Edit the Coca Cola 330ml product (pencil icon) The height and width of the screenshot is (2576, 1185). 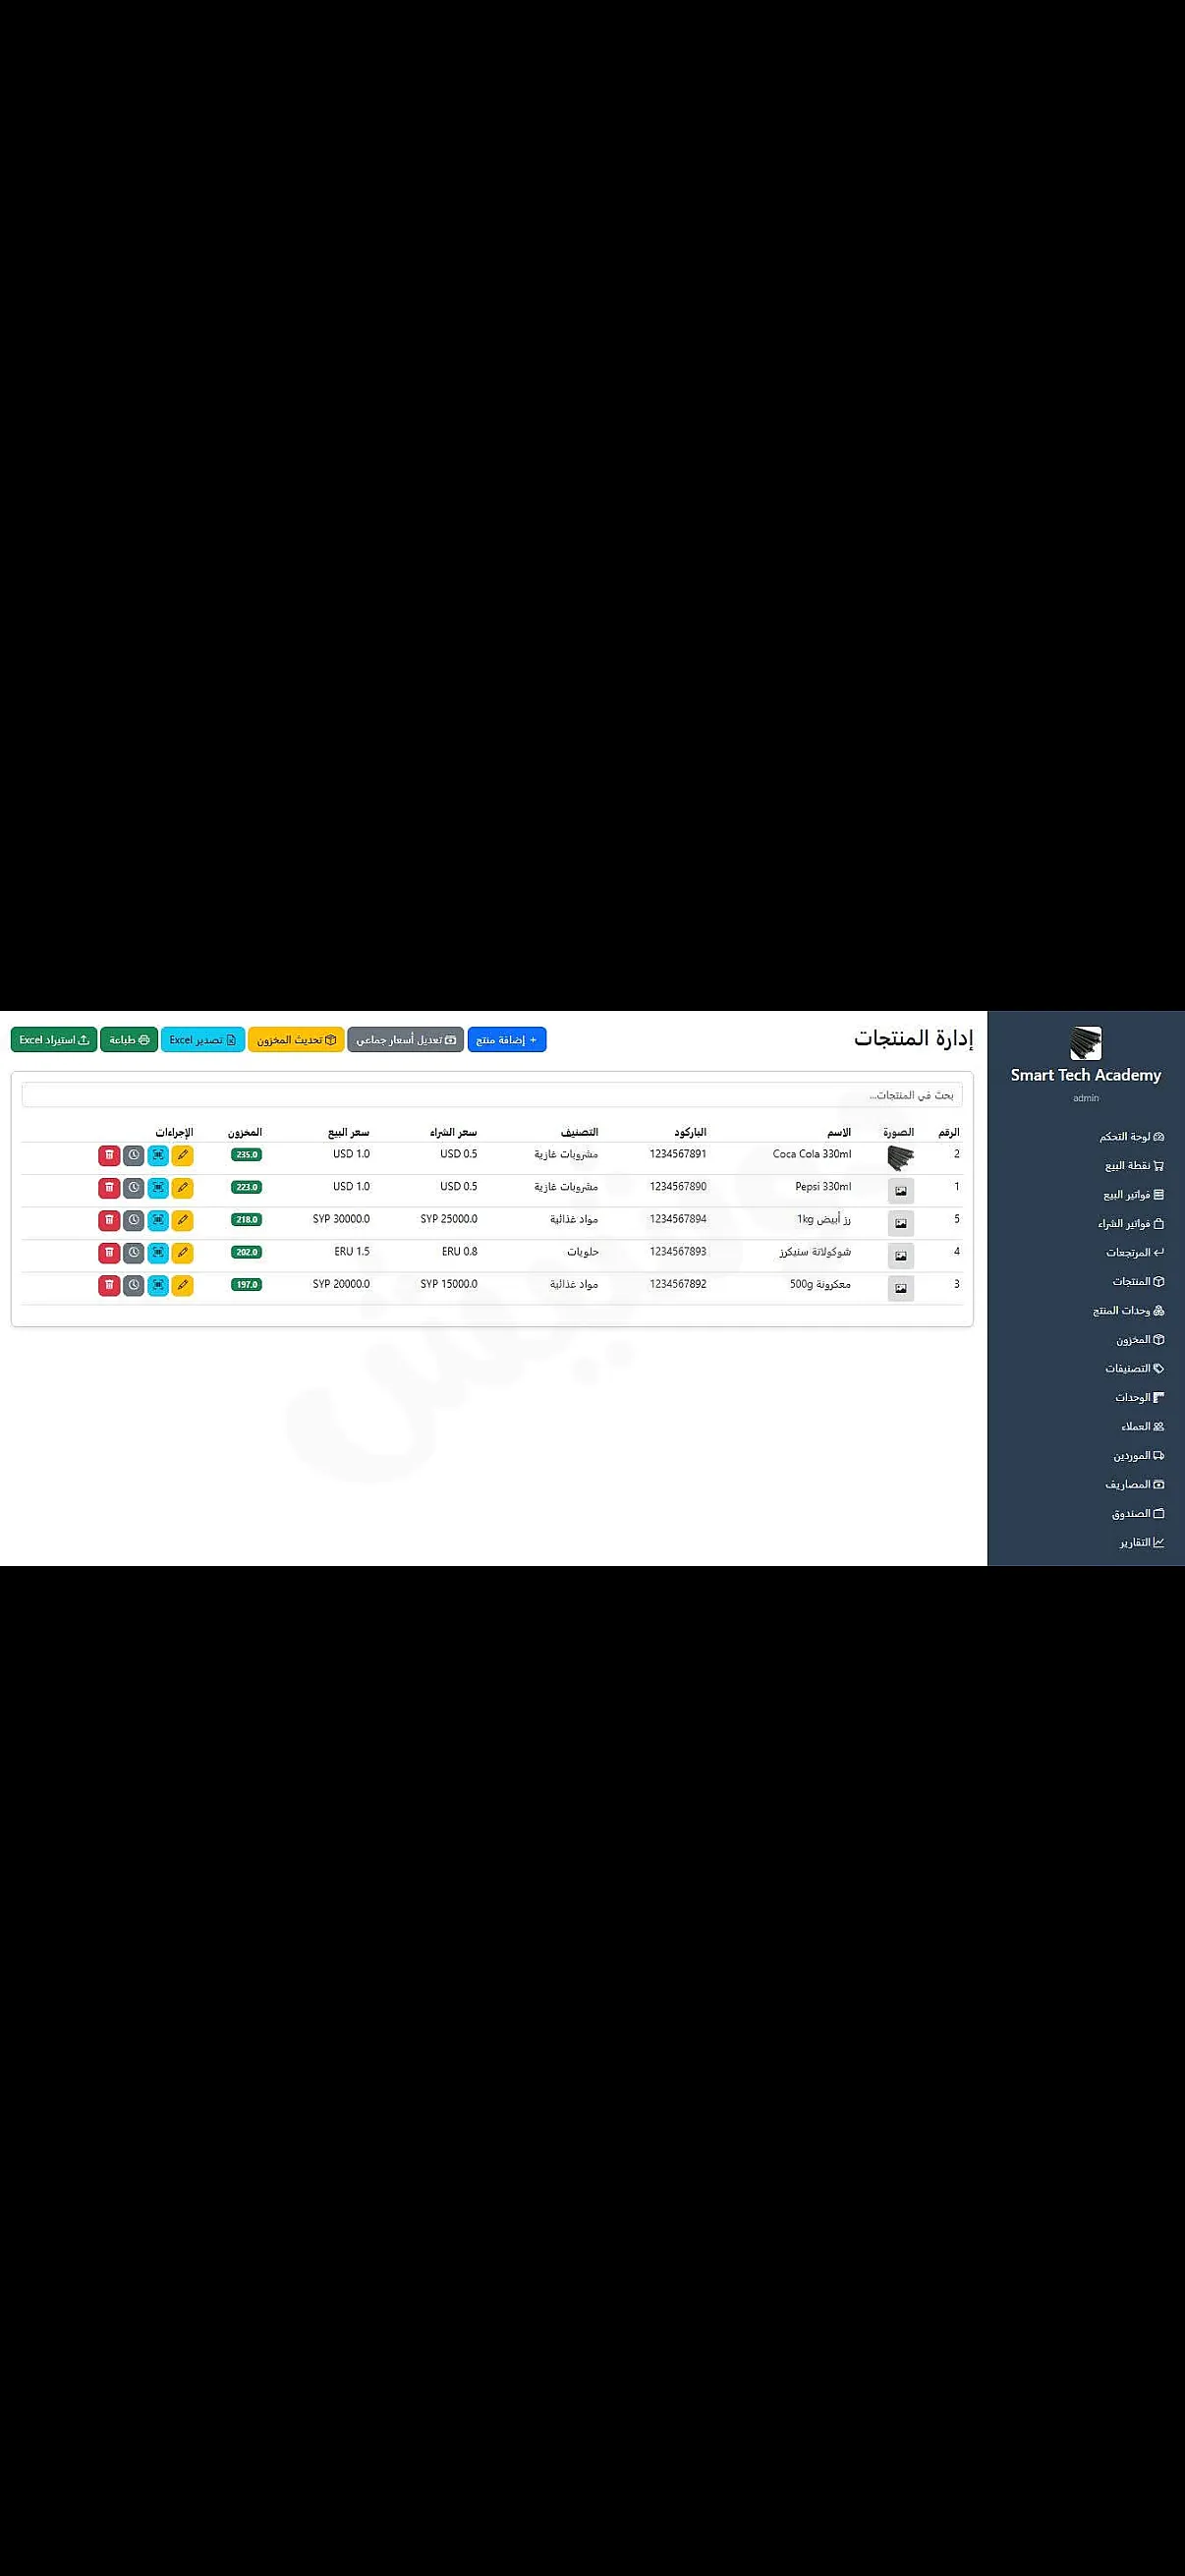pyautogui.click(x=182, y=1155)
